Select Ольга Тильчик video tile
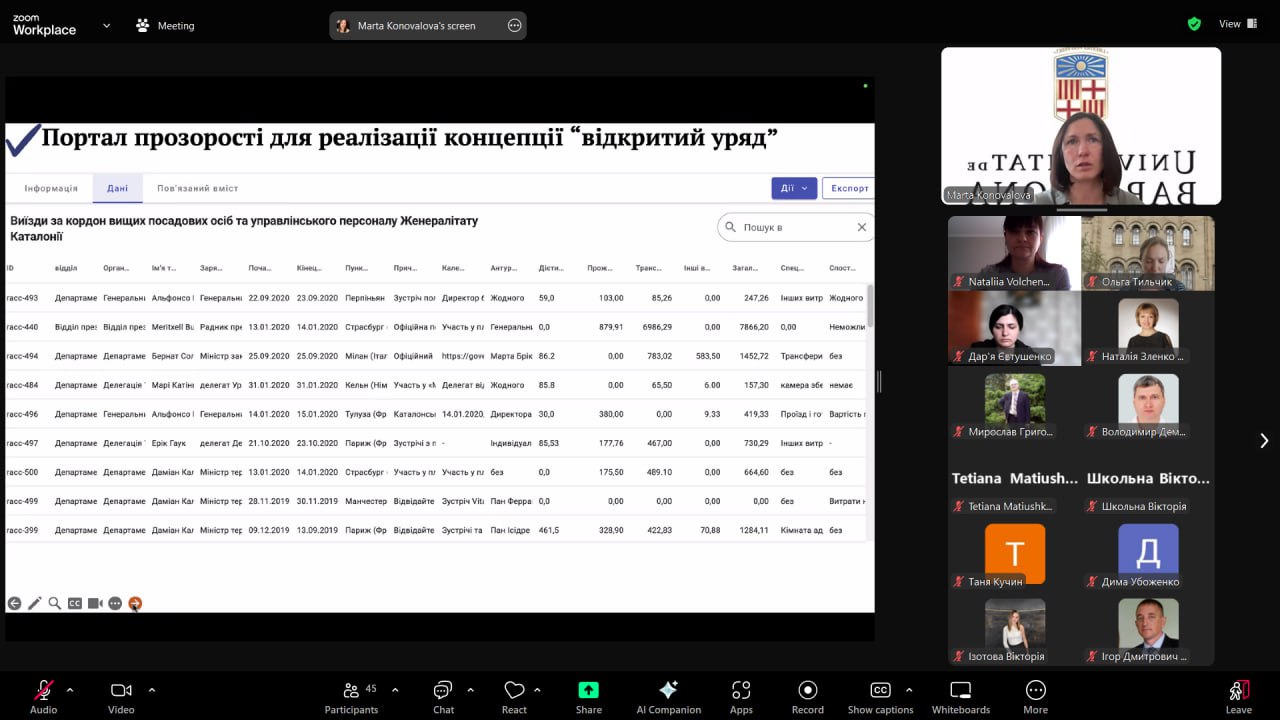 coord(1148,253)
